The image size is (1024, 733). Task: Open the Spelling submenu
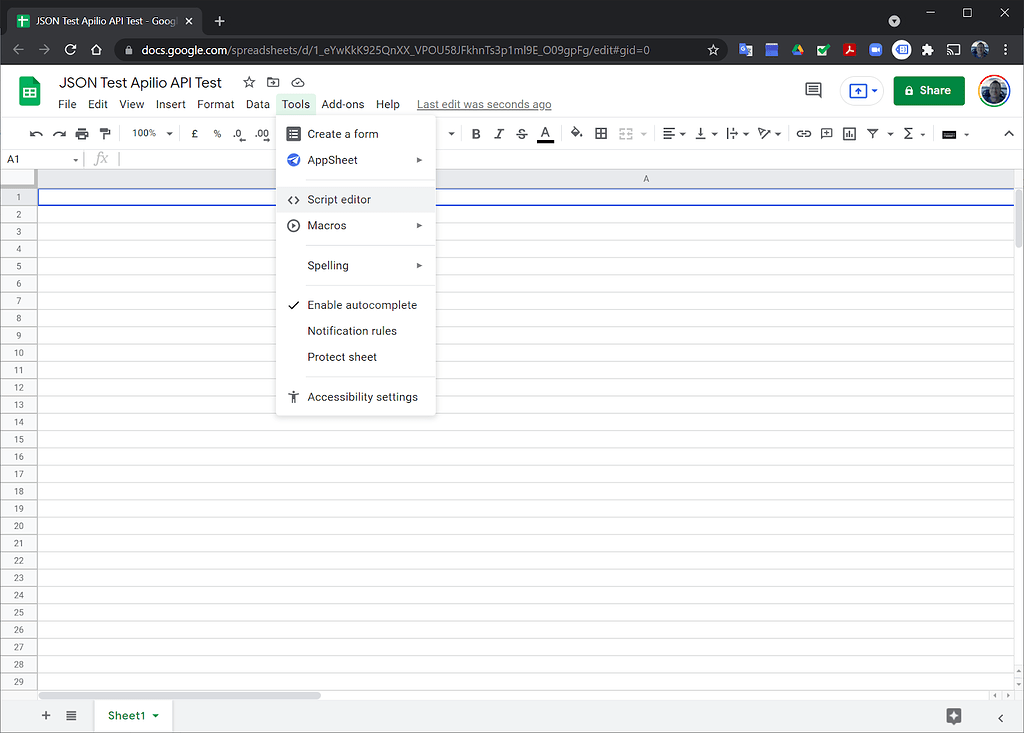pos(328,265)
